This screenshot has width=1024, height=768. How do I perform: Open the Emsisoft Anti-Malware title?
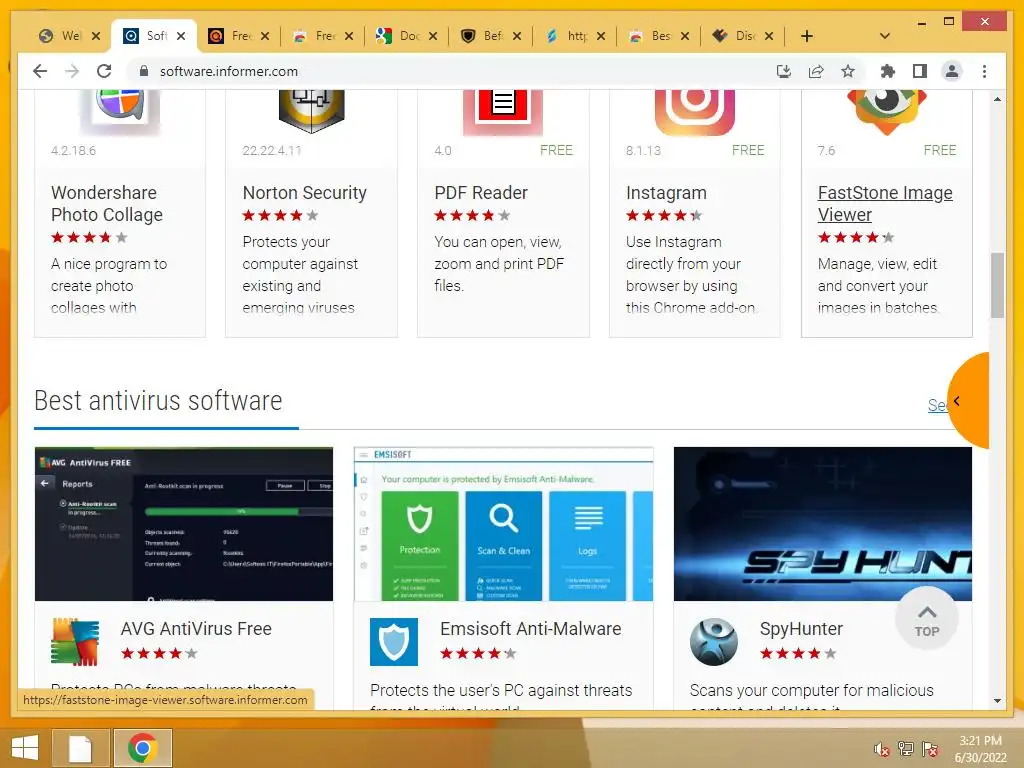[530, 629]
